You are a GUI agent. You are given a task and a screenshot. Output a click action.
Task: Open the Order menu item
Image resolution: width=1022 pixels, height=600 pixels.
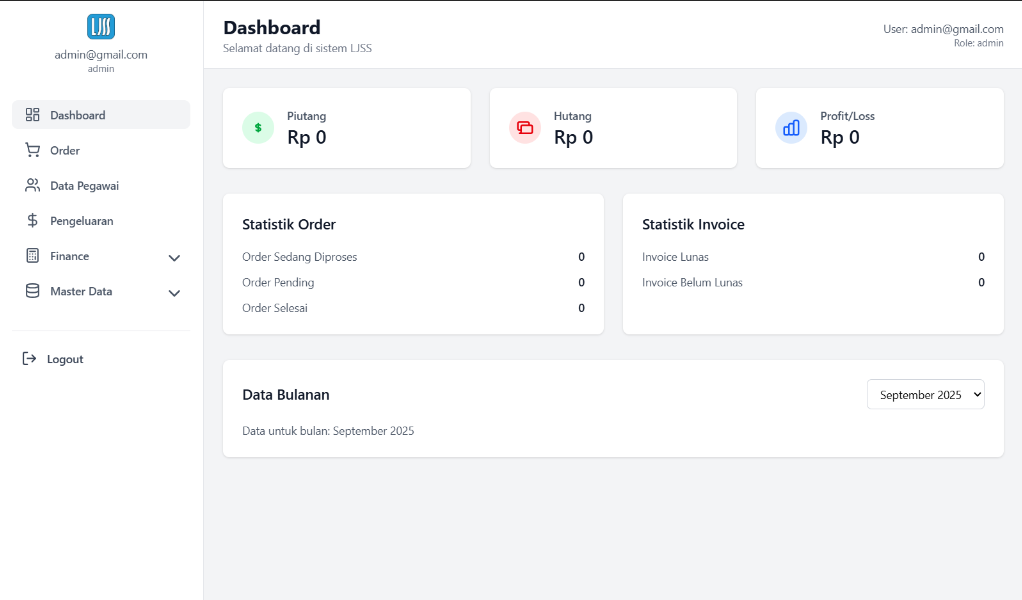64,150
